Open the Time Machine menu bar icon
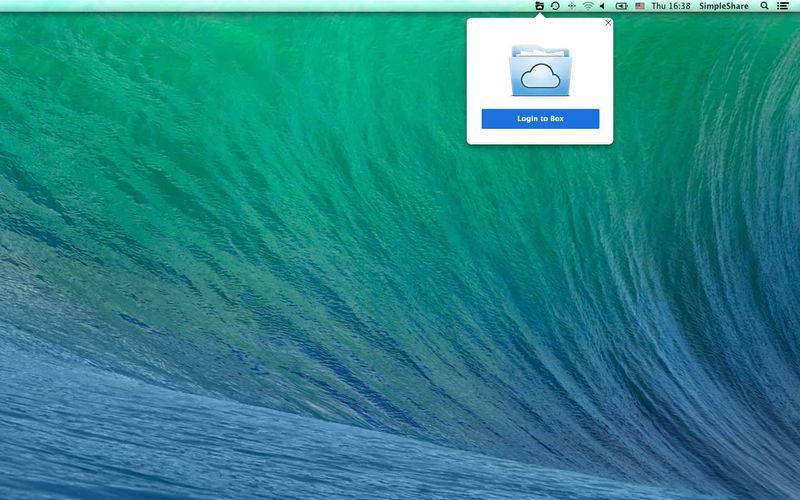 click(555, 6)
